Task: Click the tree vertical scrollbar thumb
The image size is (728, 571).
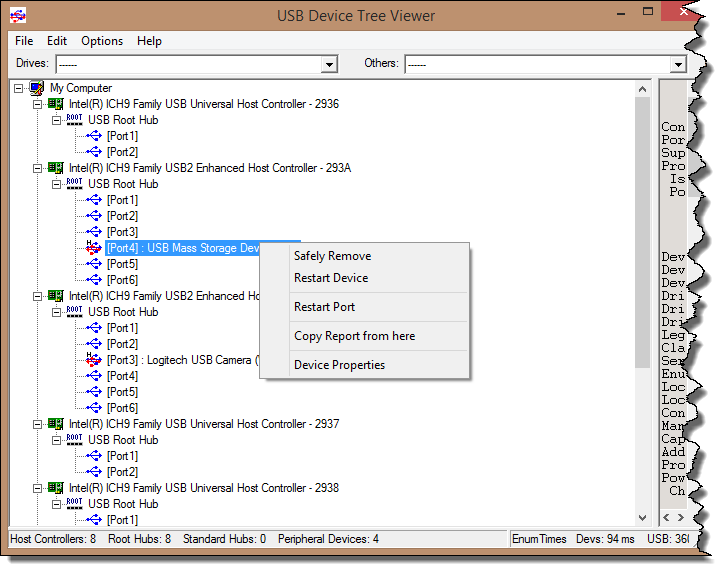Action: coord(643,232)
